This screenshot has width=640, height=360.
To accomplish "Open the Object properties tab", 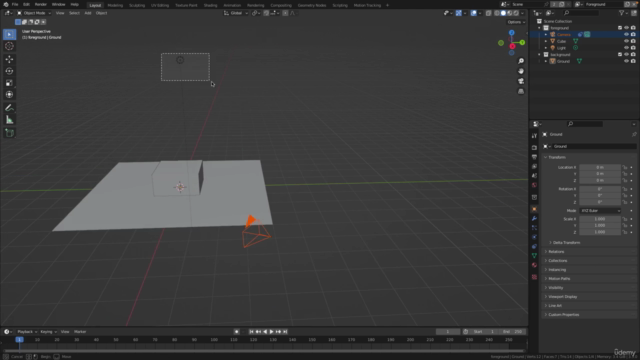I will 534,209.
